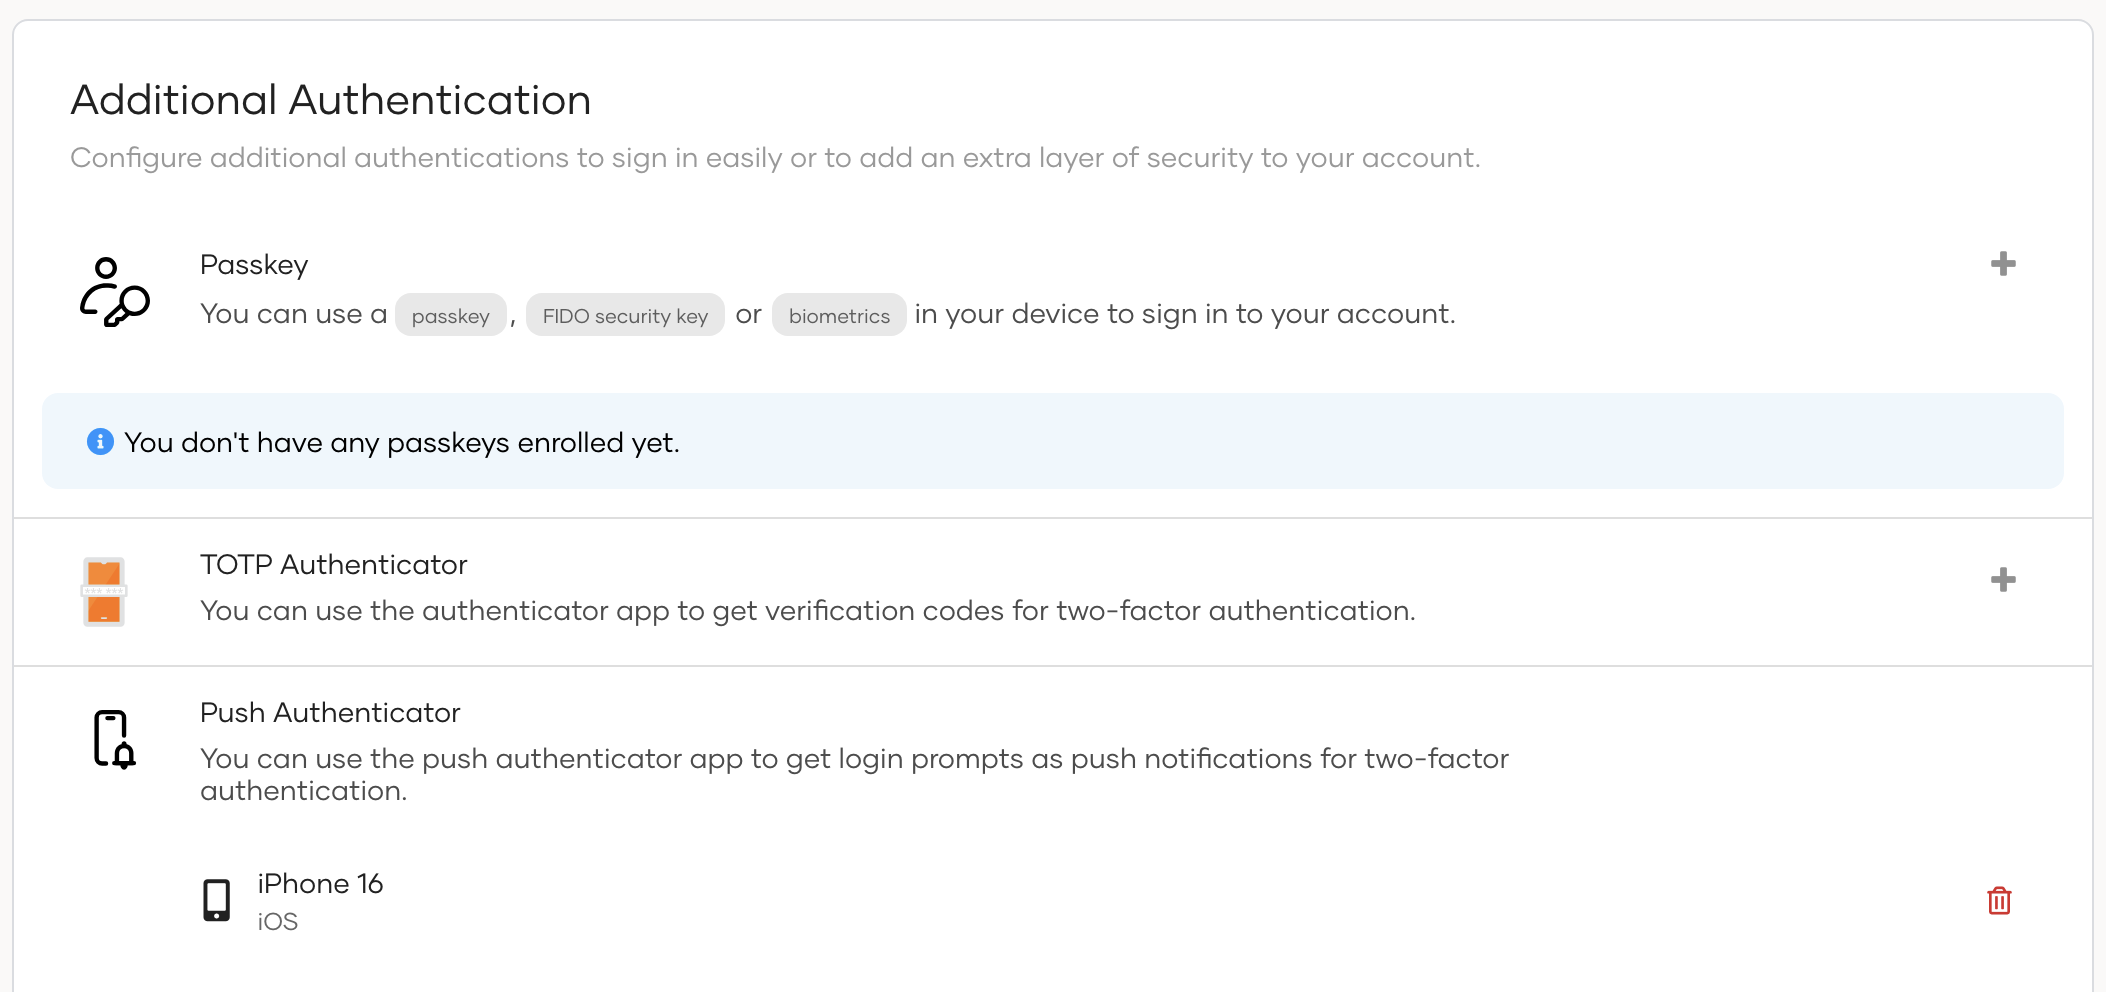Viewport: 2106px width, 992px height.
Task: Click the blue info icon in the passkey banner
Action: pos(99,441)
